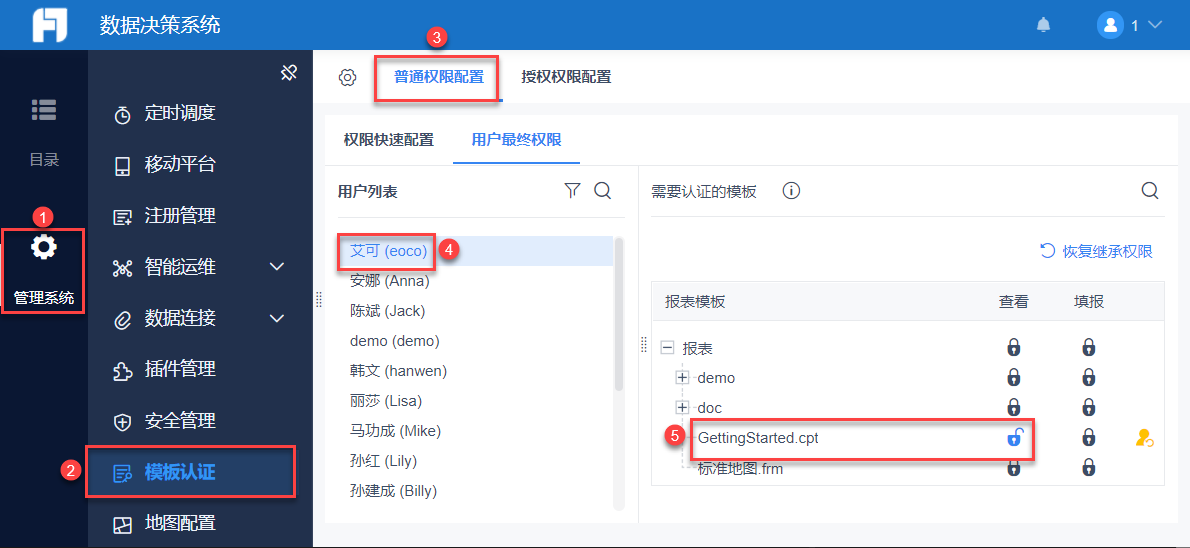Switch to 权限快速配置 tab
The width and height of the screenshot is (1190, 548).
(389, 140)
